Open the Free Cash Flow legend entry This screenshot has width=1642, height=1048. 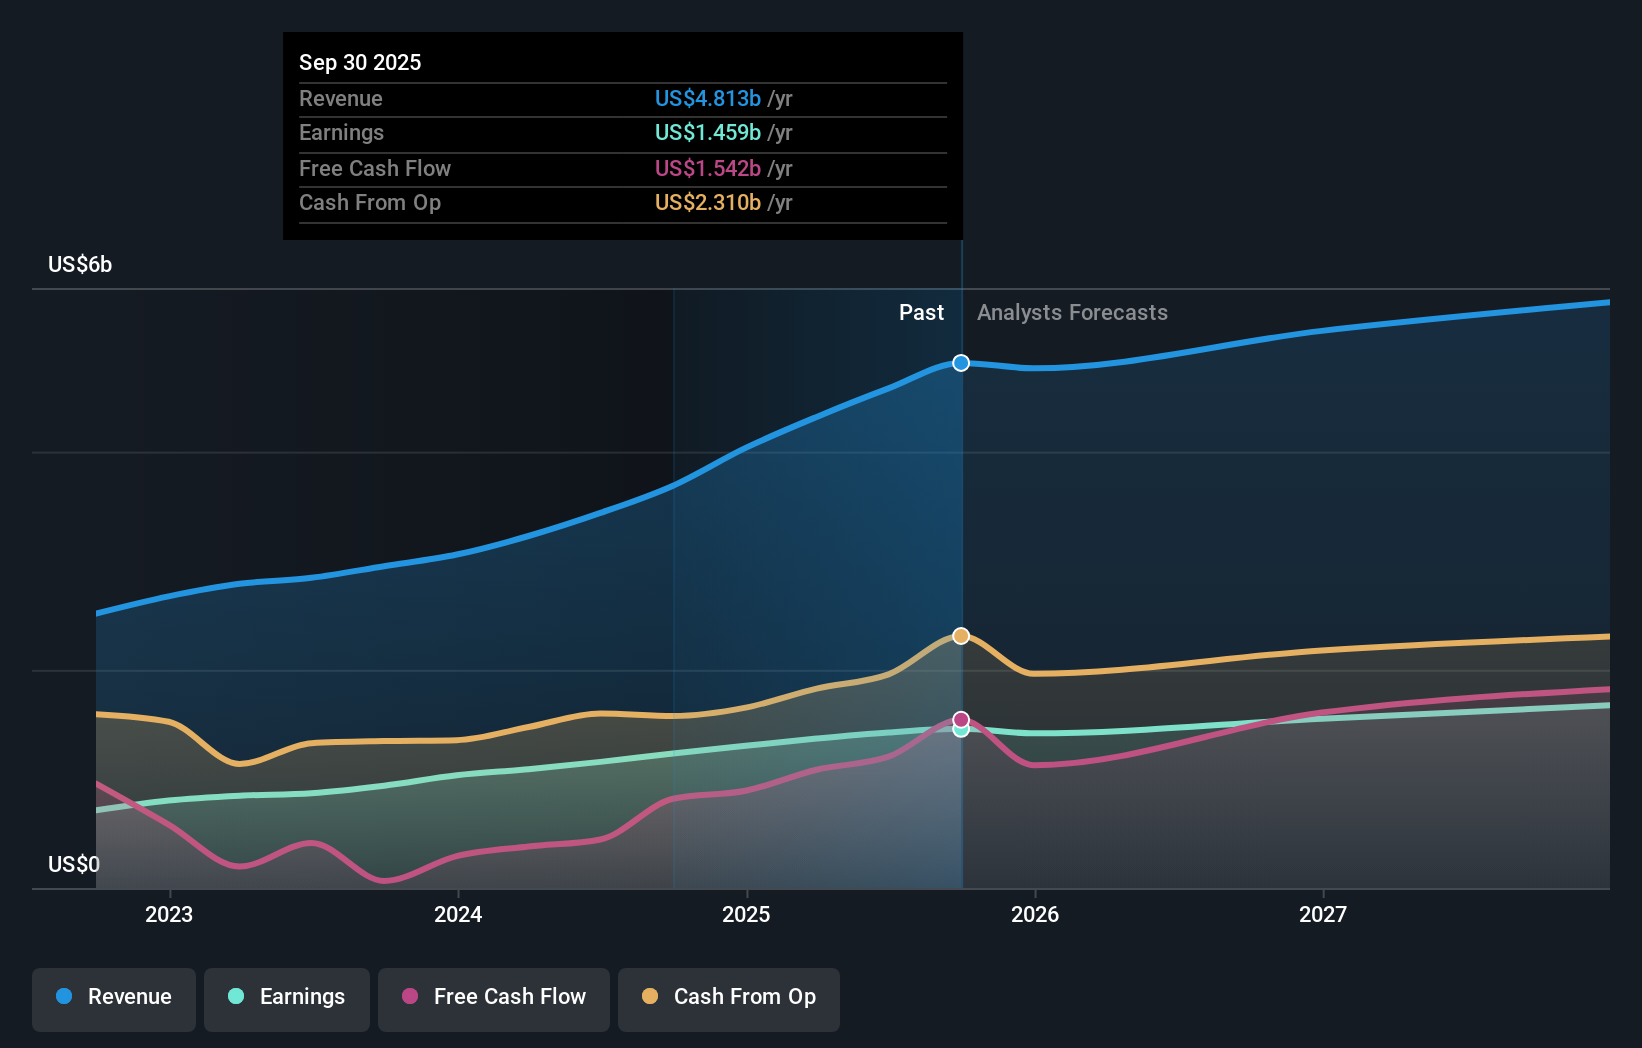pyautogui.click(x=493, y=997)
